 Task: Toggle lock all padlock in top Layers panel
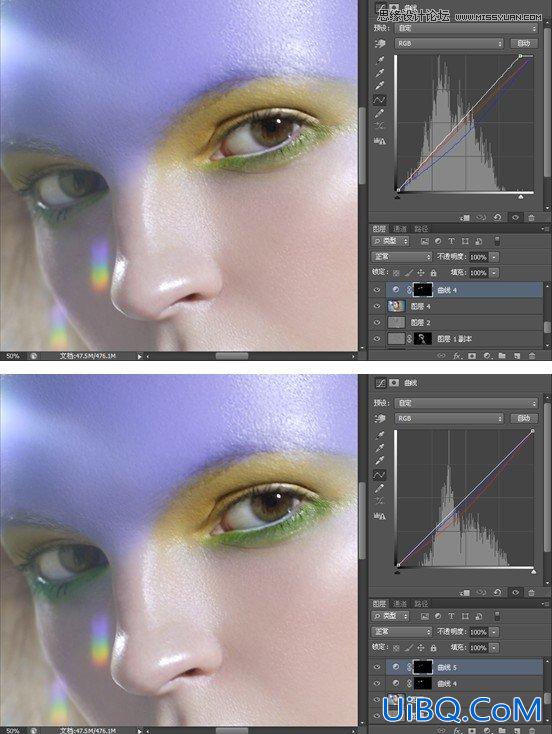click(434, 273)
